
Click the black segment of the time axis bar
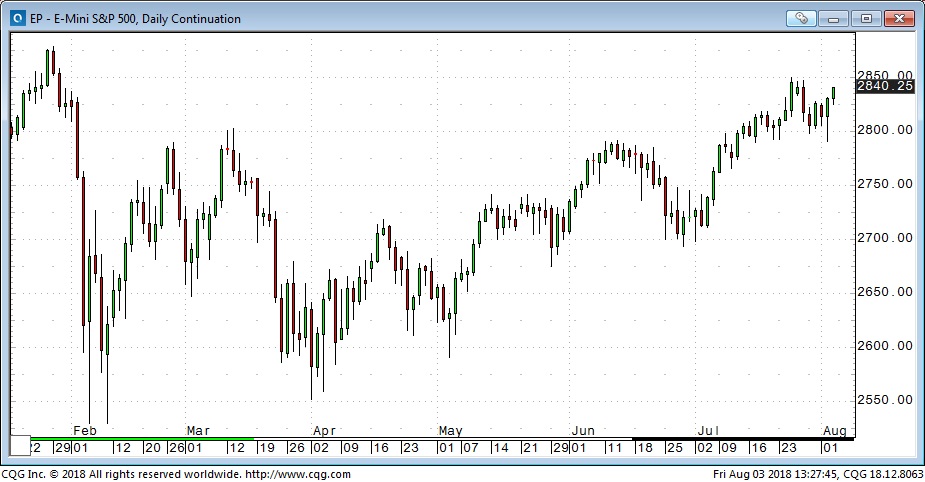[743, 439]
